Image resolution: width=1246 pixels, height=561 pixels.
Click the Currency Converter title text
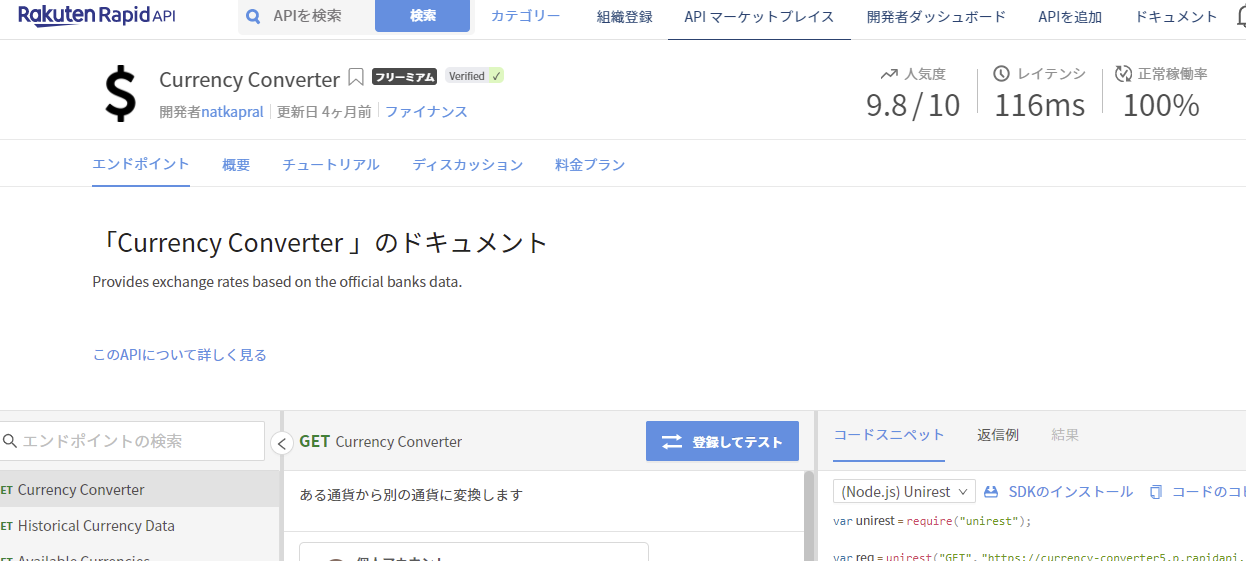coord(250,79)
